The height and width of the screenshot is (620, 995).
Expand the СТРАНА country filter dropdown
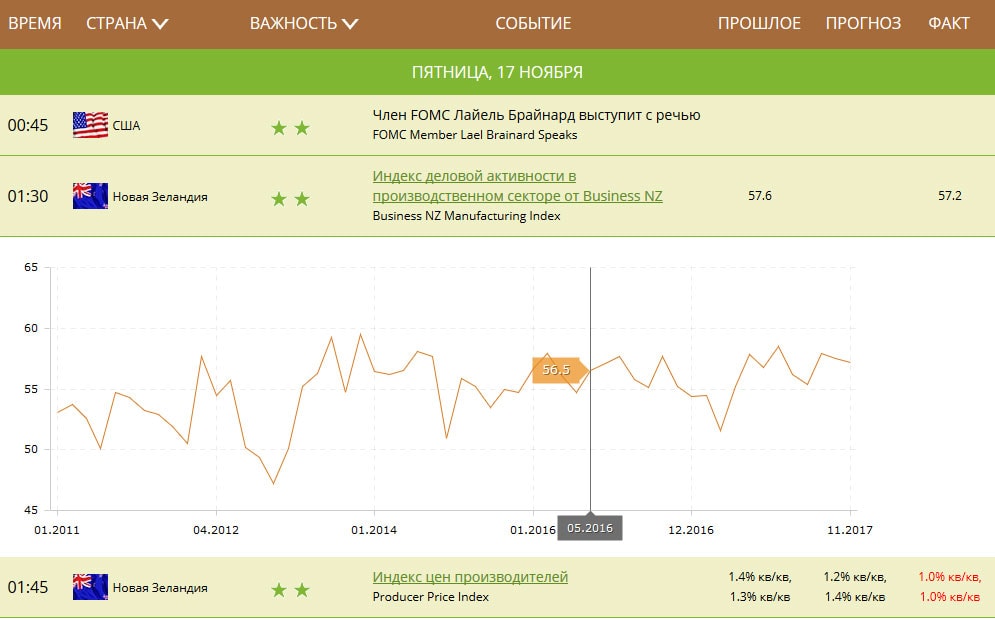127,23
